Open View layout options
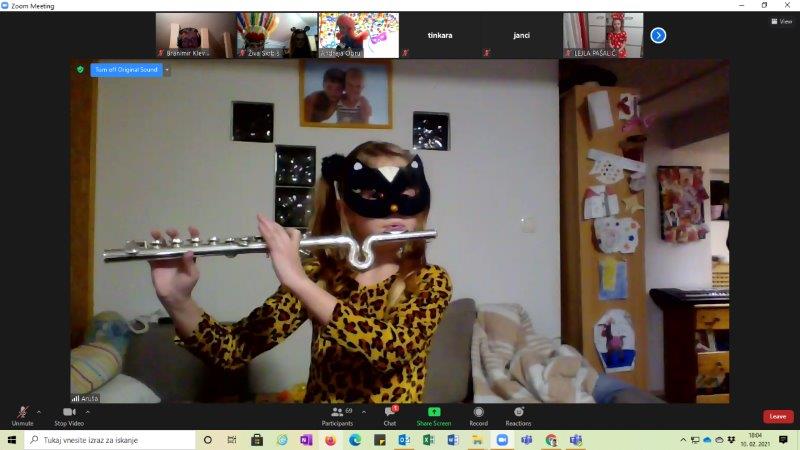Viewport: 800px width, 450px height. pyautogui.click(x=782, y=21)
